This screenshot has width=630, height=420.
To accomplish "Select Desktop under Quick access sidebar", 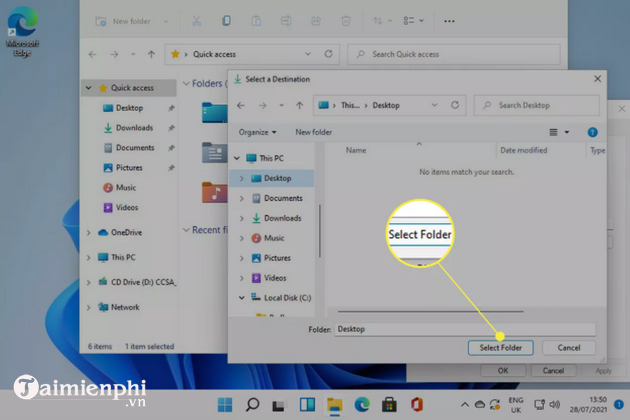I will 129,108.
